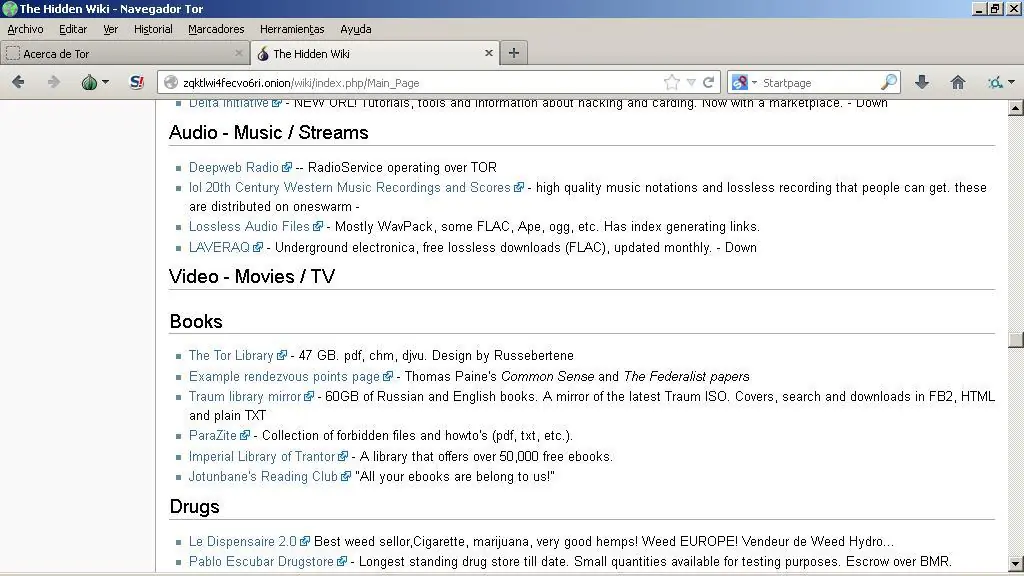Click the forward navigation arrow
This screenshot has width=1024, height=576.
(x=54, y=82)
